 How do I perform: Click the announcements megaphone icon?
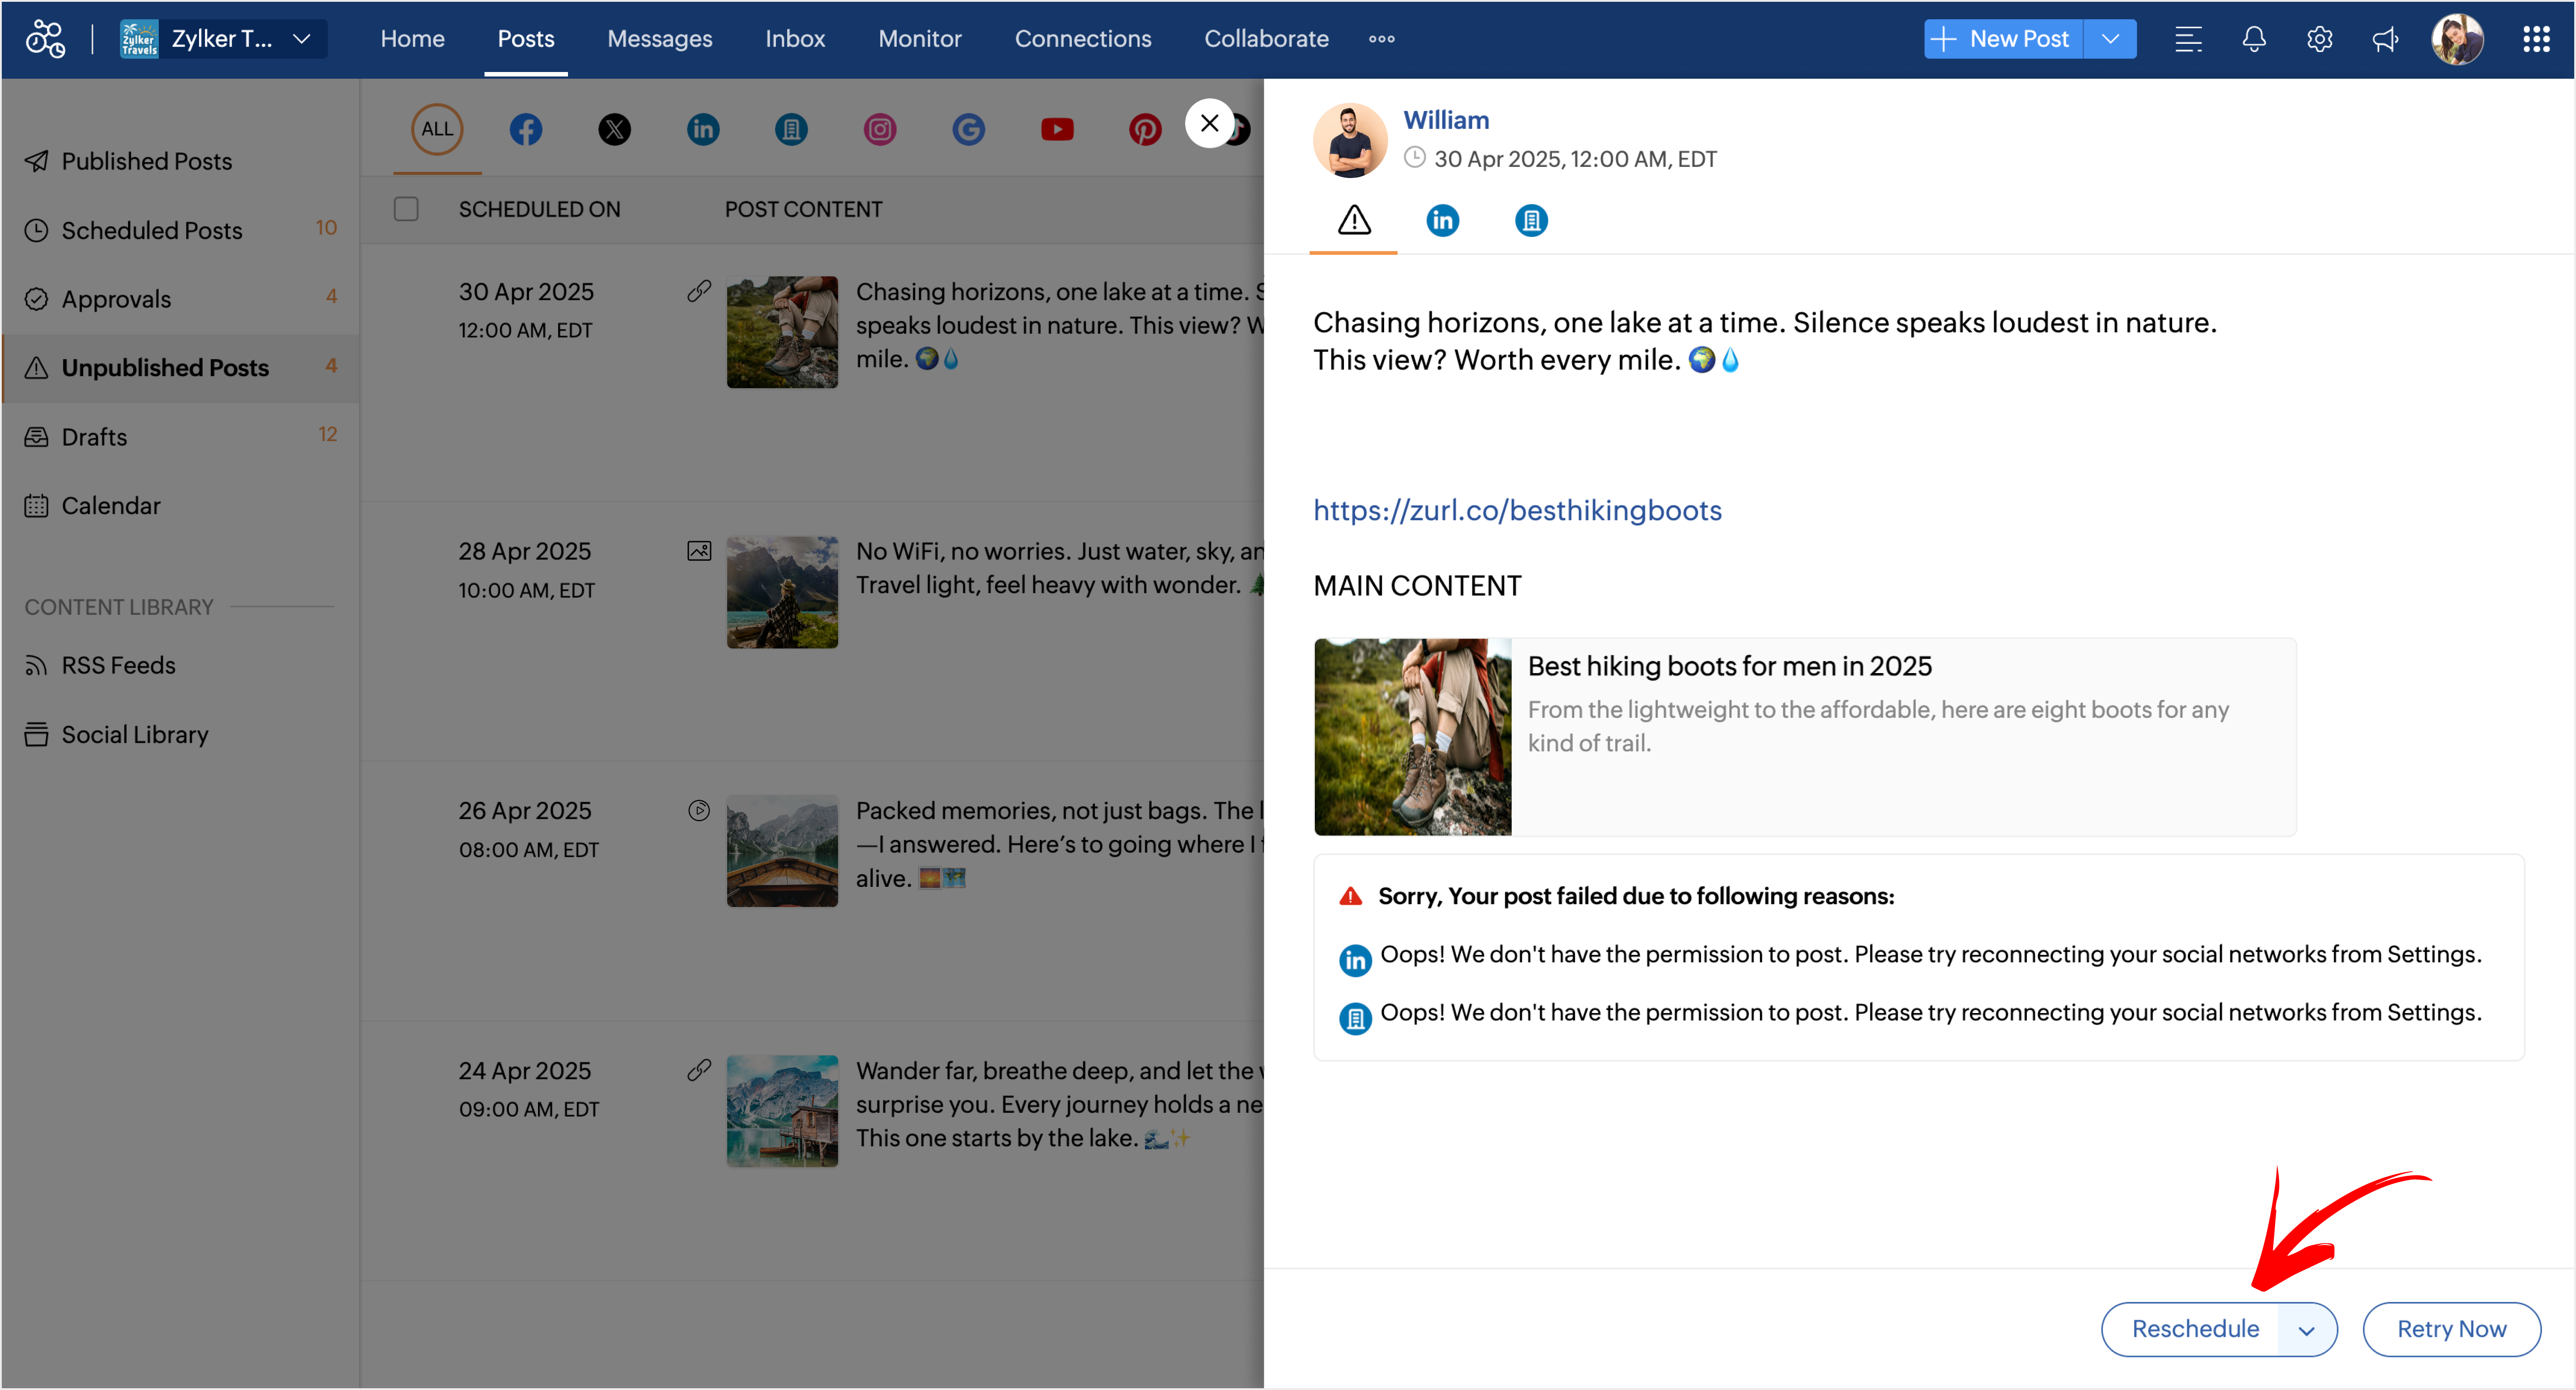[x=2385, y=39]
